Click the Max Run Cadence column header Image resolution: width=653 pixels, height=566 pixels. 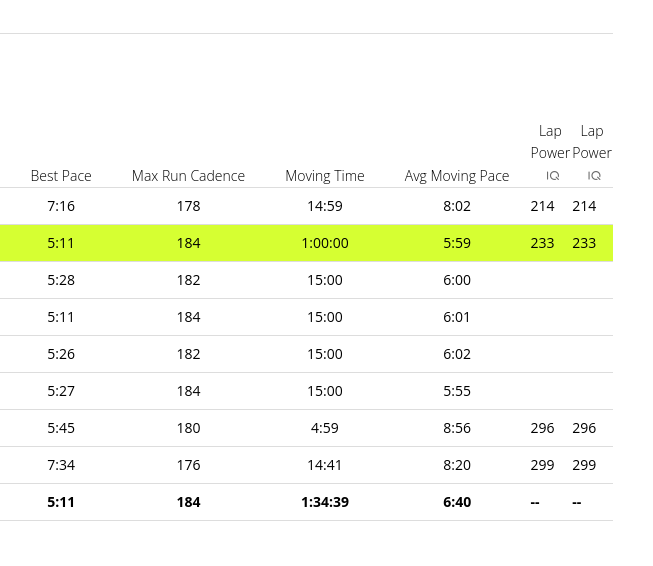pyautogui.click(x=188, y=176)
